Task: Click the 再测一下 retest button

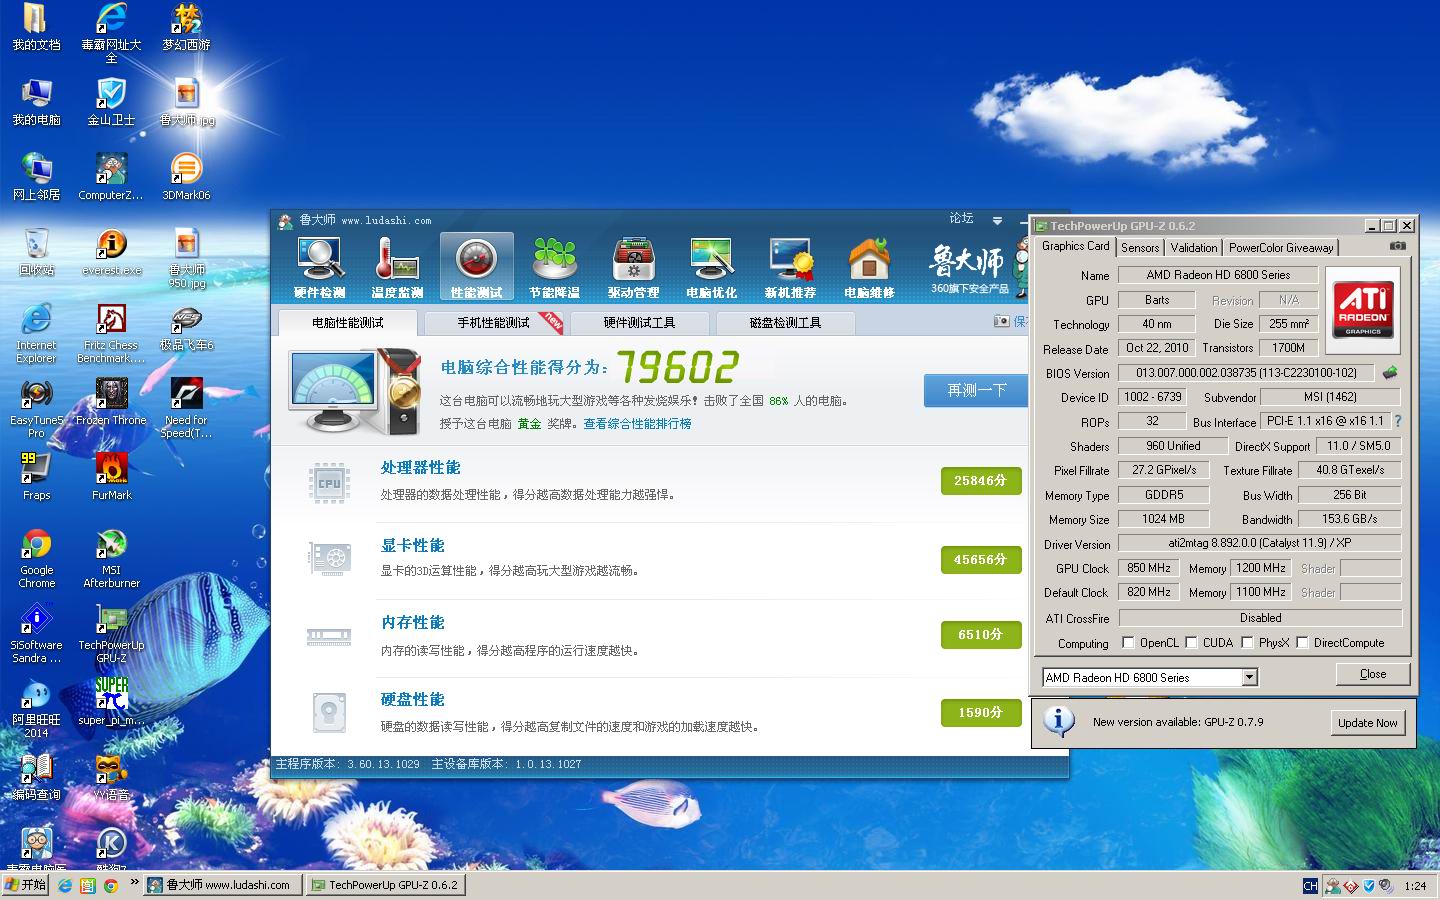Action: 976,390
